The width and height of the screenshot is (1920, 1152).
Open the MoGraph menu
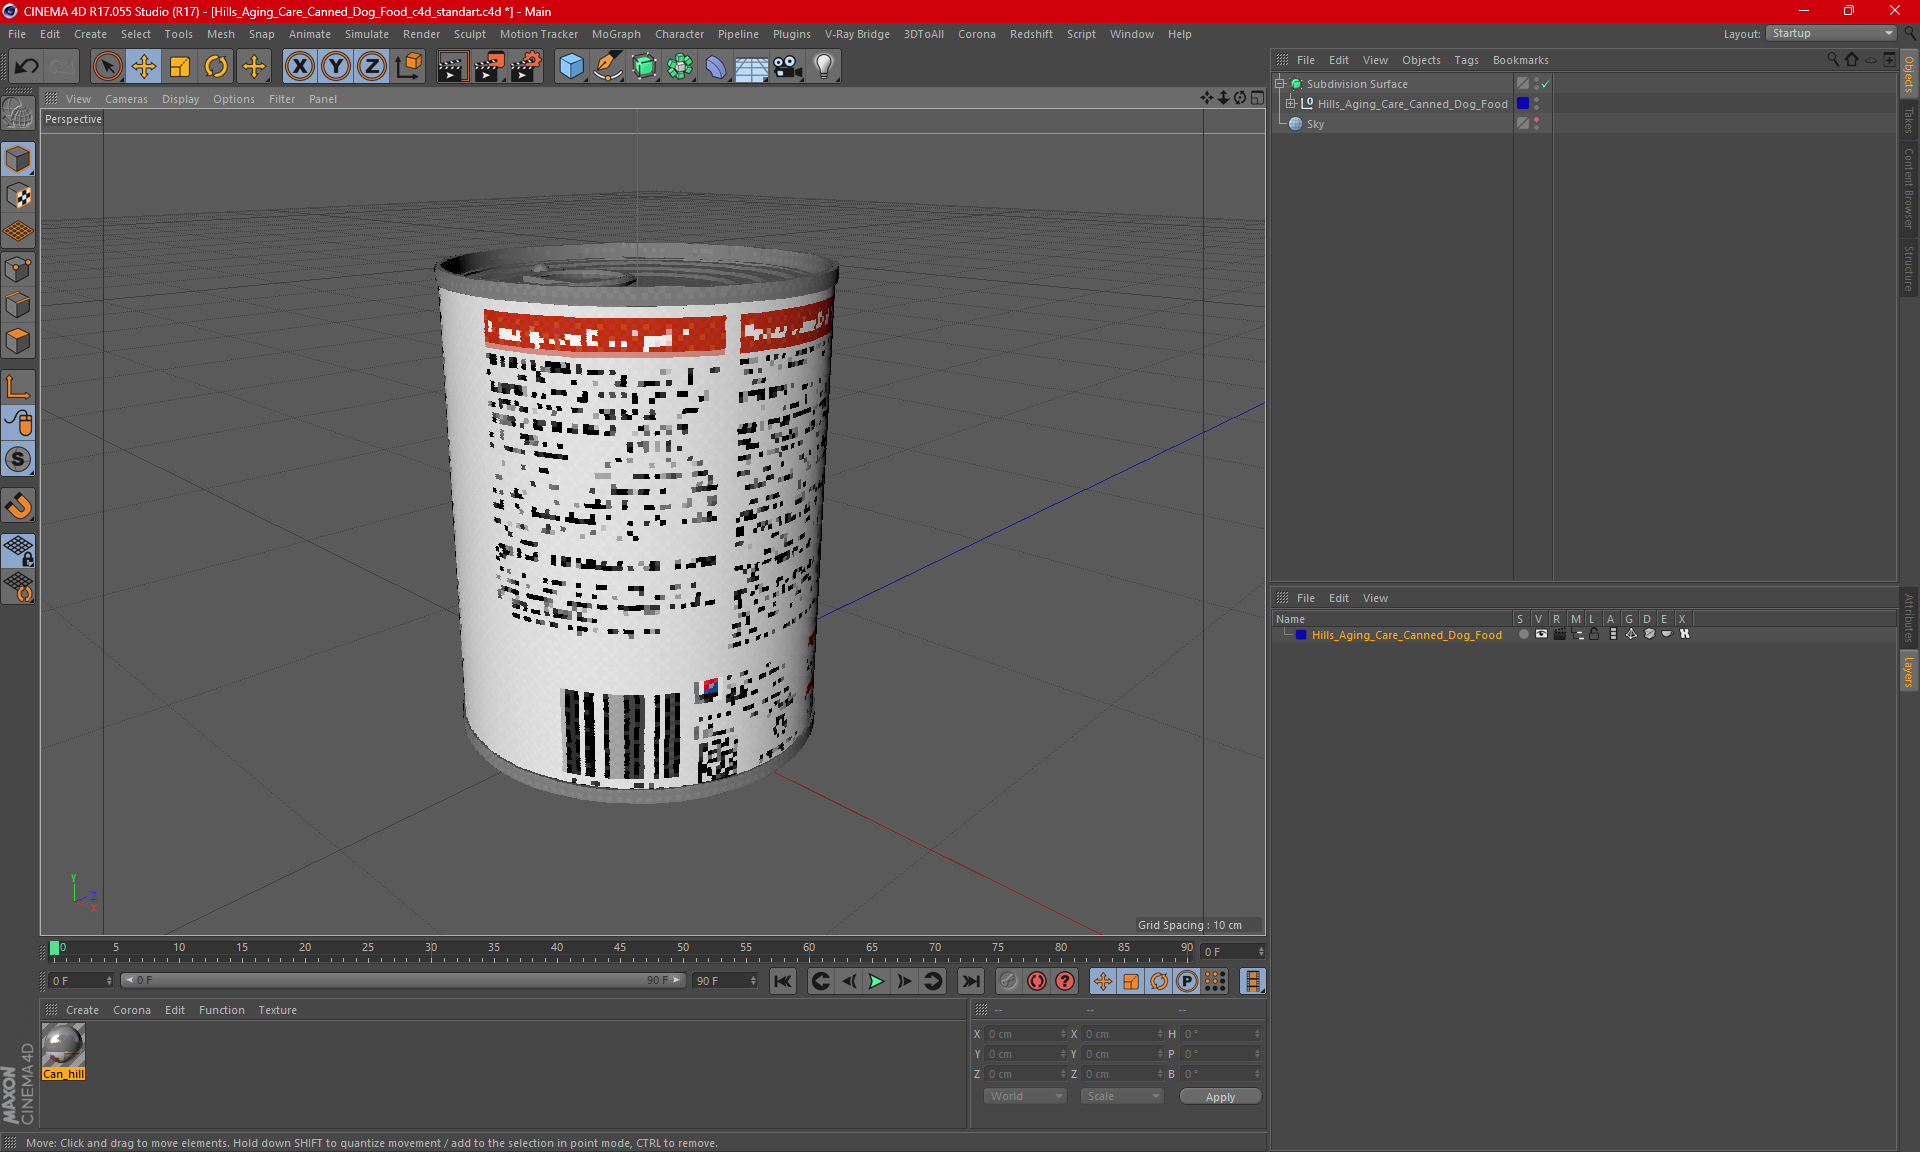(x=616, y=34)
